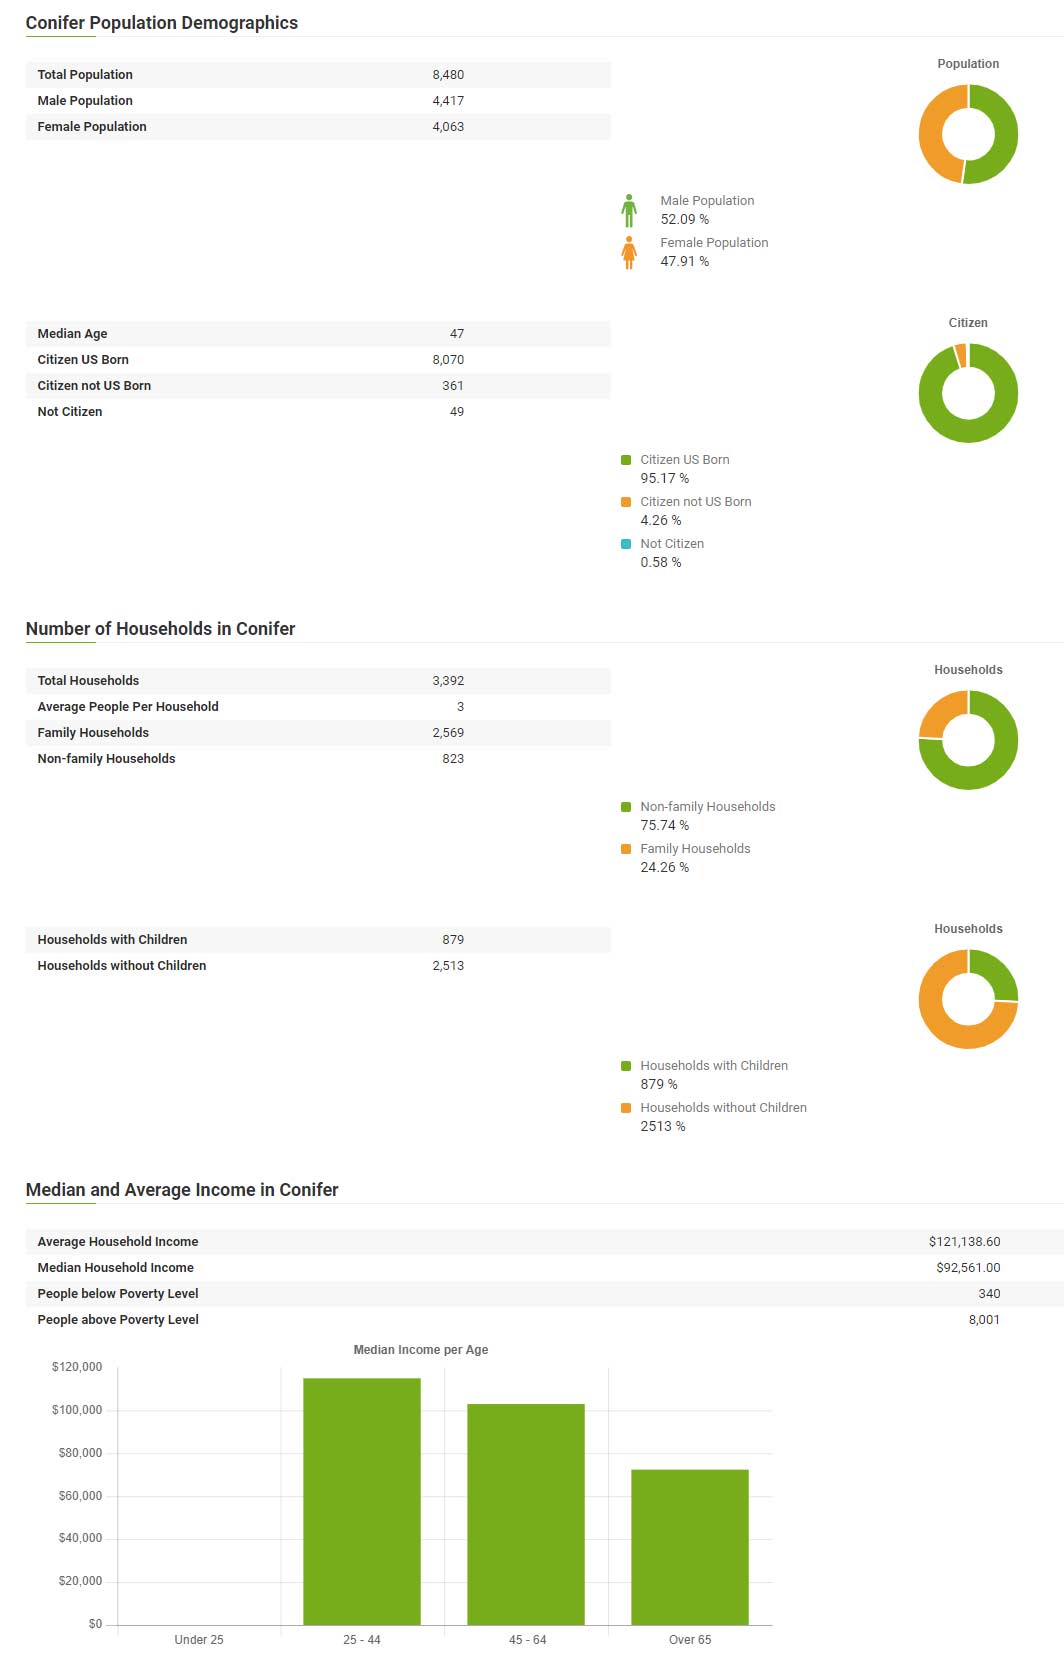Click the "Conifer Population Demographics" heading

[x=162, y=23]
